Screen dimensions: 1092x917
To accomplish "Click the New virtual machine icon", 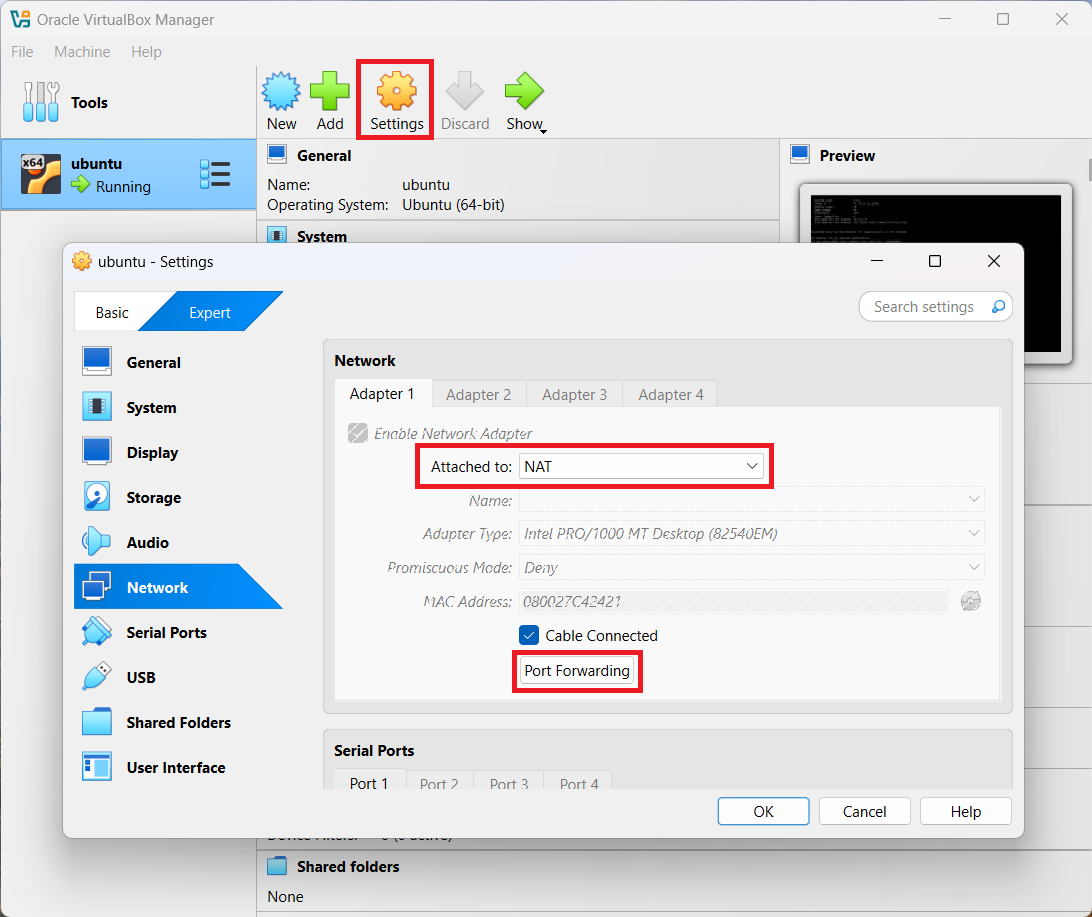I will point(281,91).
